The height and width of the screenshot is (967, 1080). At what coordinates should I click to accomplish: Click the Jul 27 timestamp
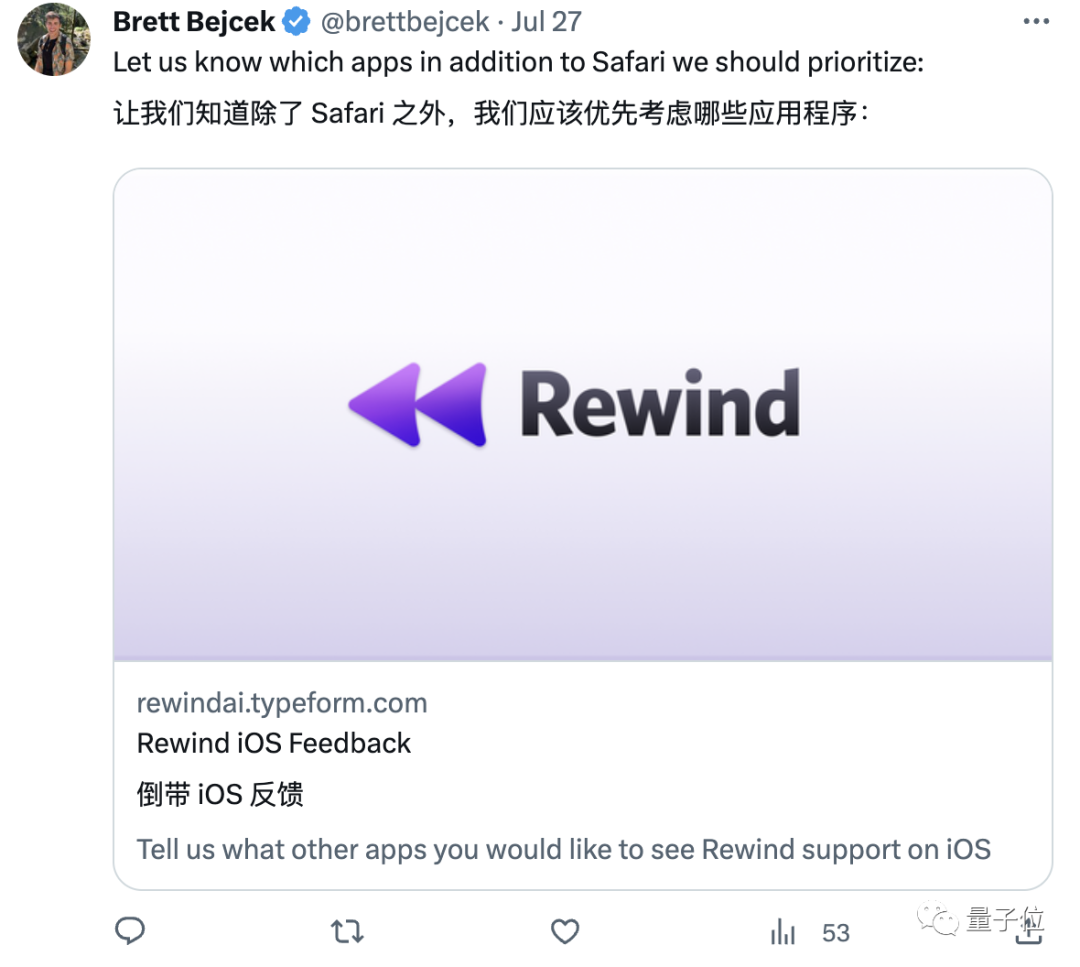(547, 21)
